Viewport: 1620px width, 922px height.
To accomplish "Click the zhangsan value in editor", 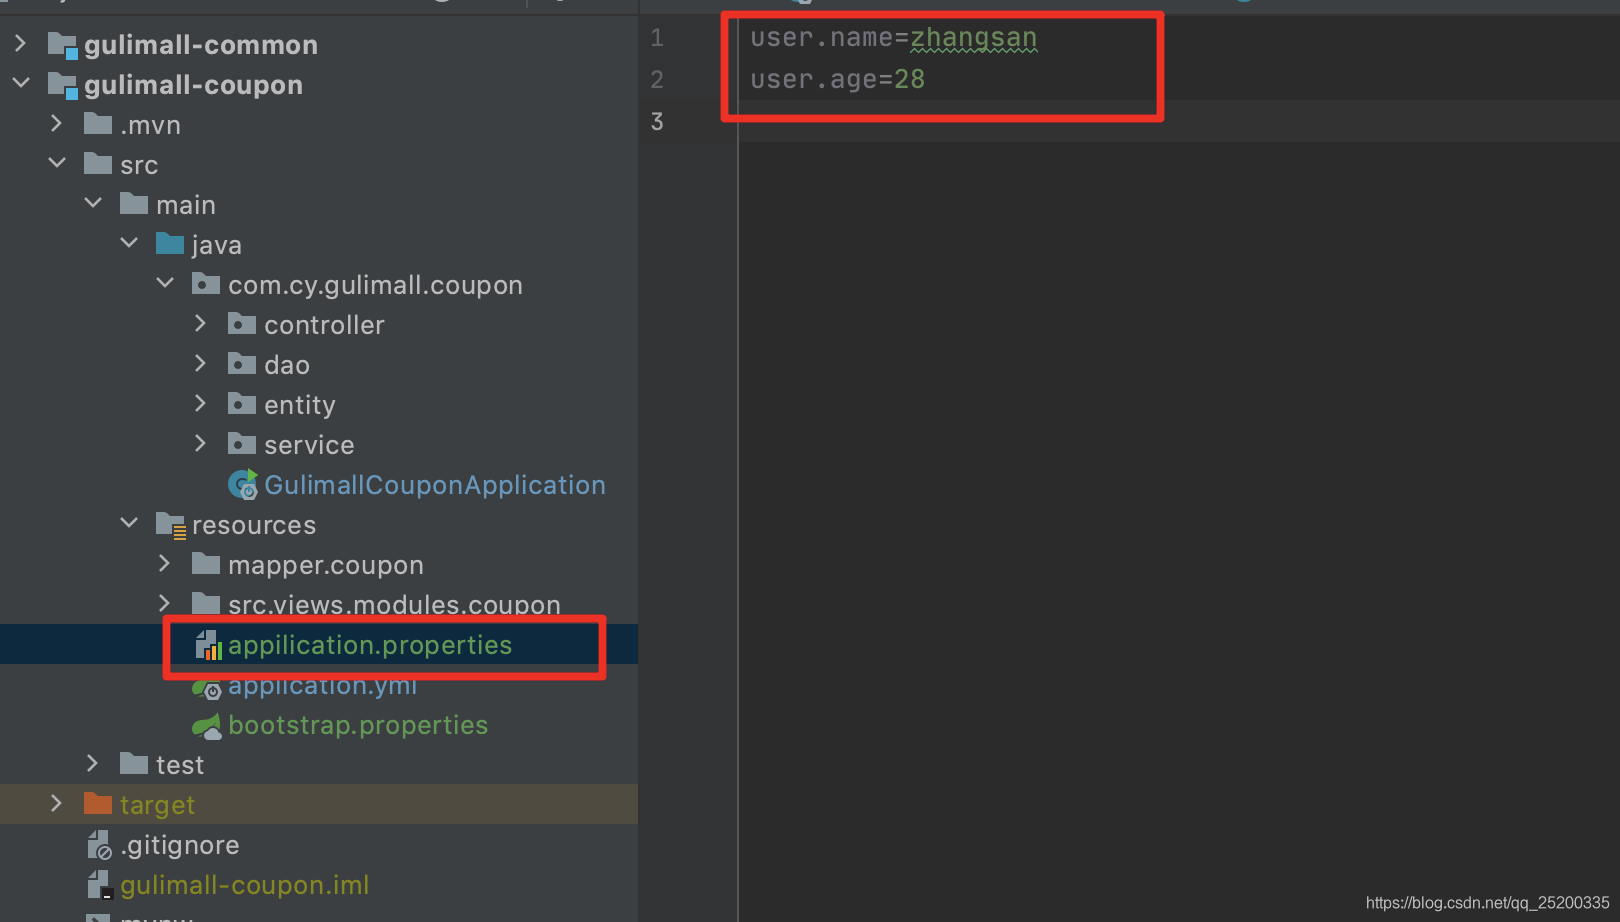I will (973, 38).
